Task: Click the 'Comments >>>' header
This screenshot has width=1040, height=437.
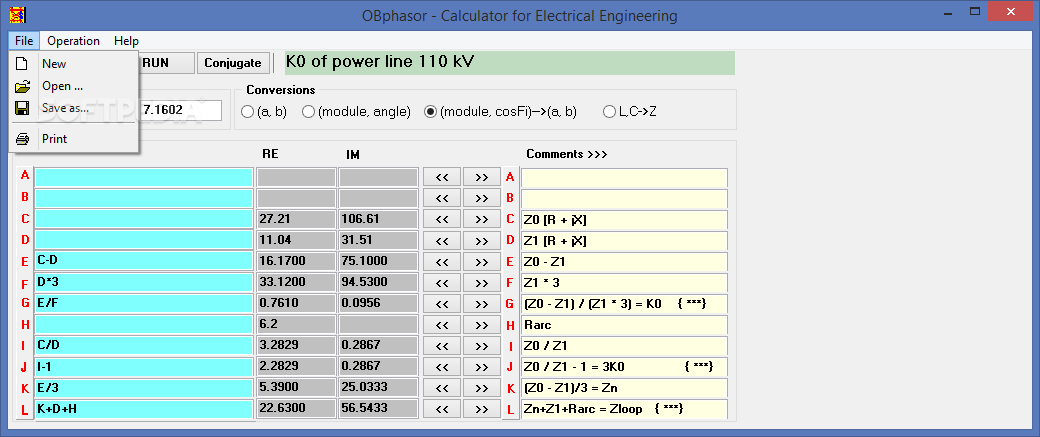Action: point(567,155)
